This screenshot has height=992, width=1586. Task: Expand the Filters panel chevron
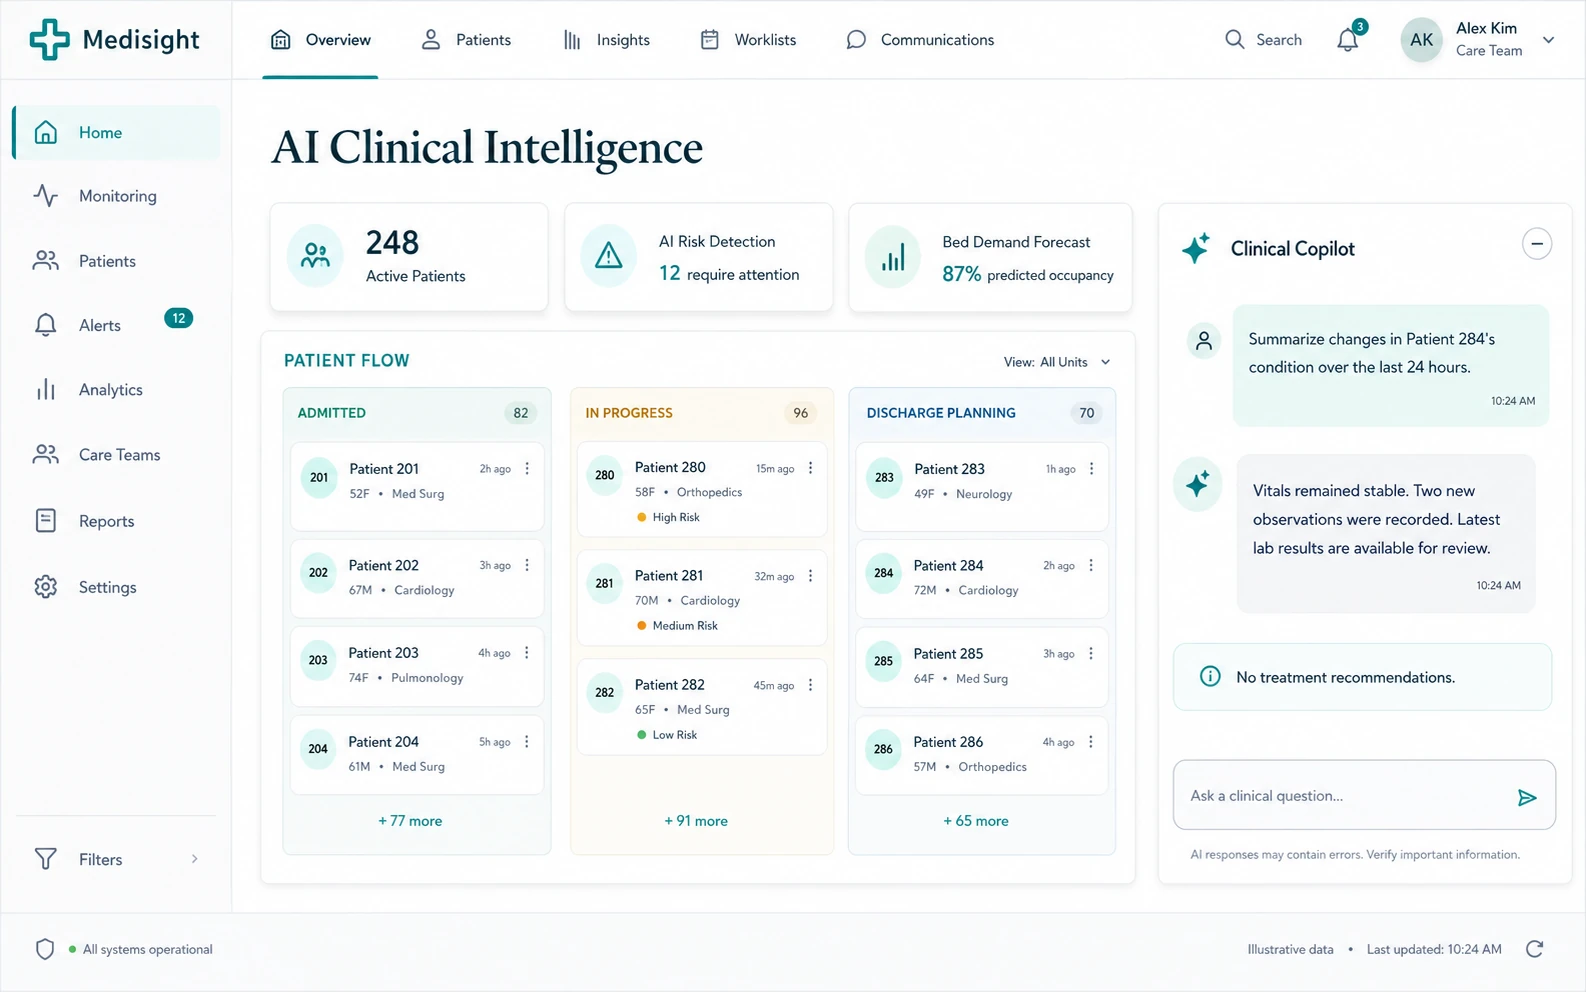pos(194,859)
